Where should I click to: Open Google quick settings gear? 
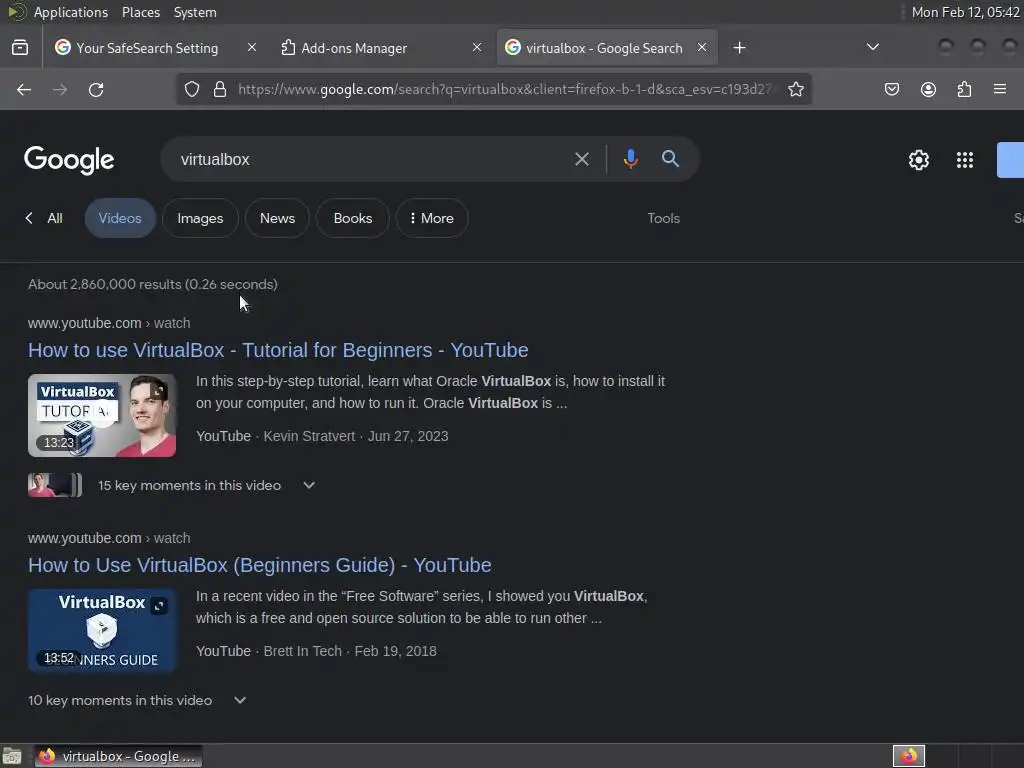point(919,160)
